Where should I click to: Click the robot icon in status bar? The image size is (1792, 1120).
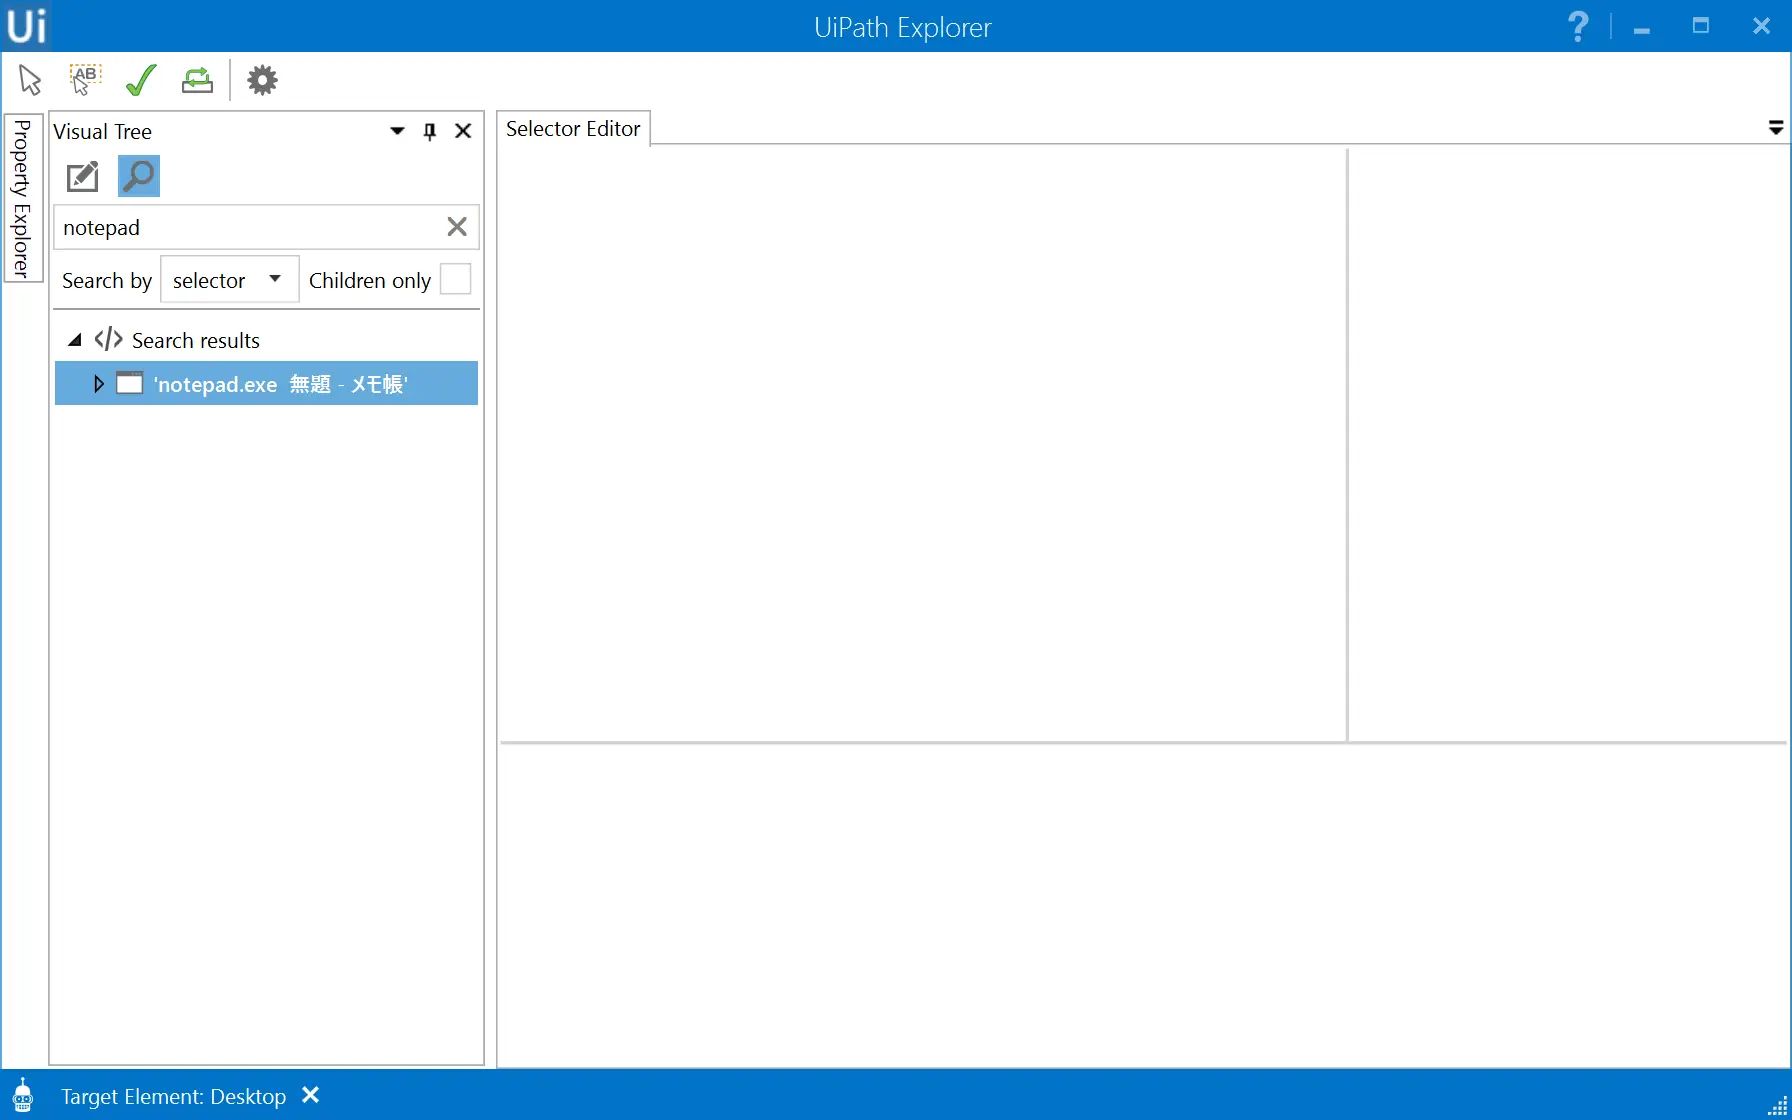tap(23, 1096)
